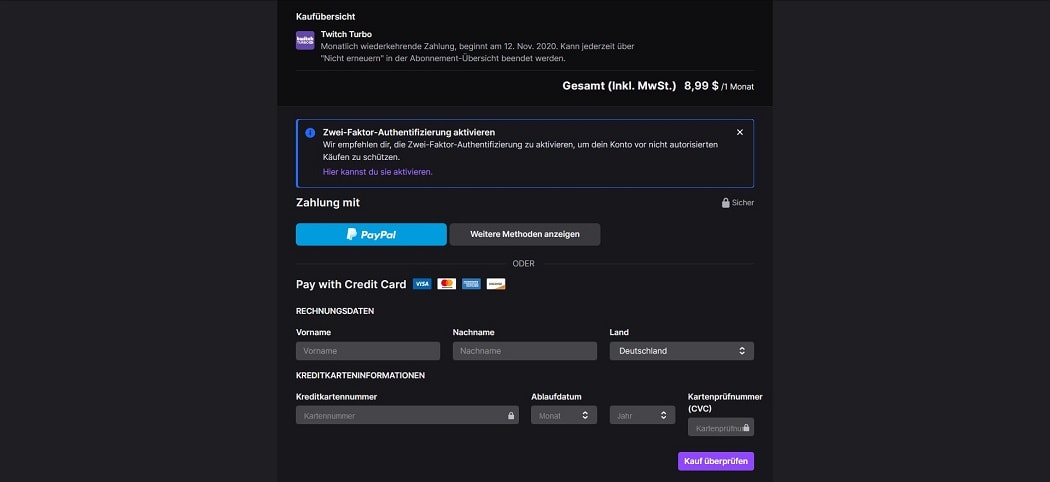
Task: Click the blue info icon in notification
Action: [x=310, y=133]
